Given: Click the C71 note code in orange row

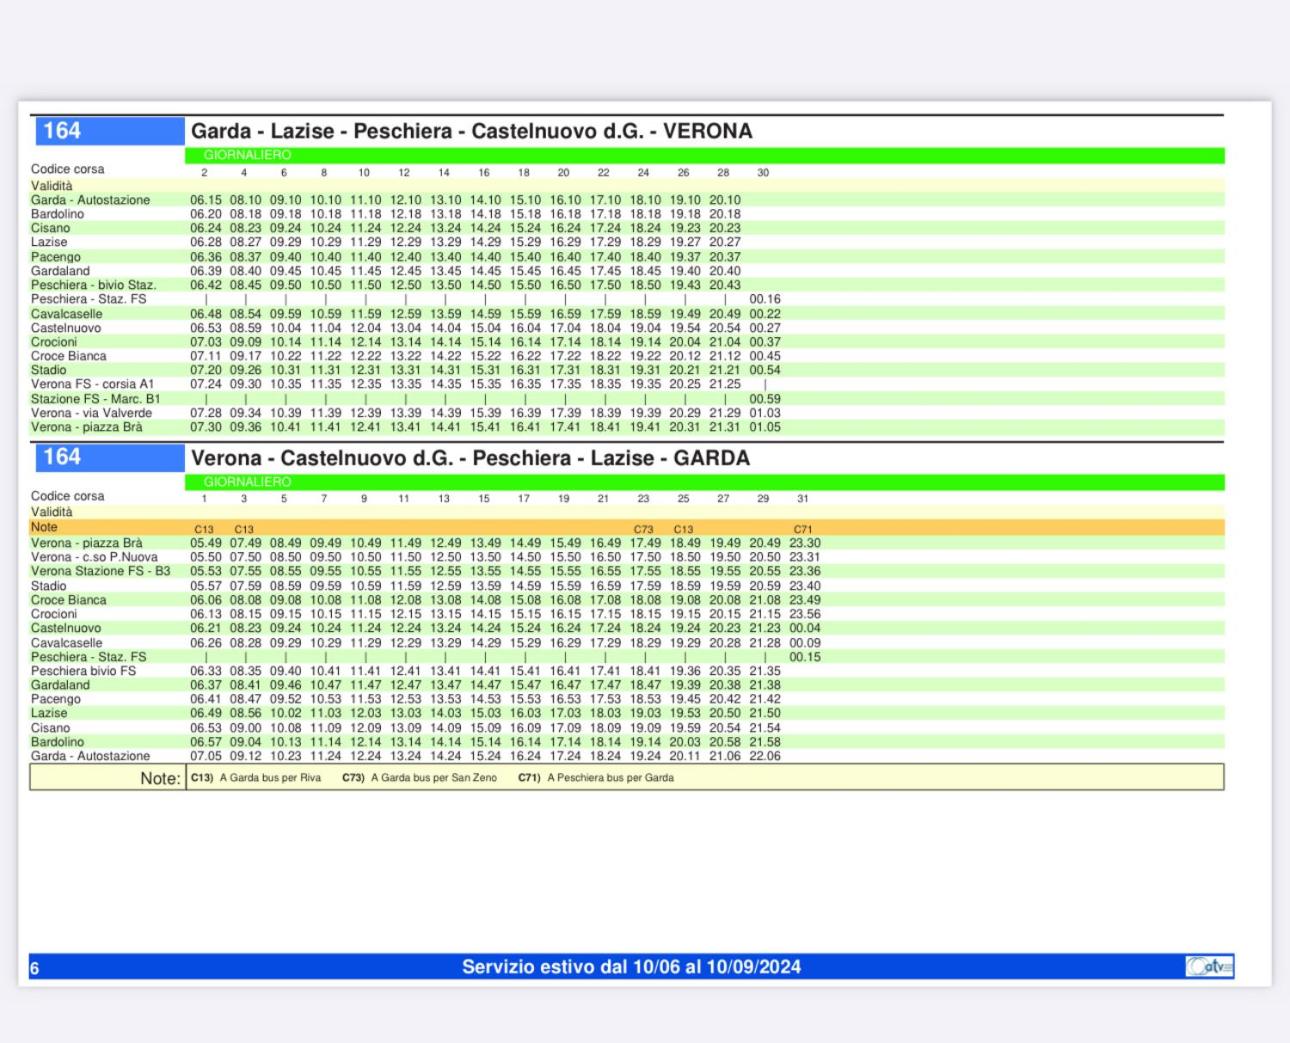Looking at the screenshot, I should tap(803, 529).
